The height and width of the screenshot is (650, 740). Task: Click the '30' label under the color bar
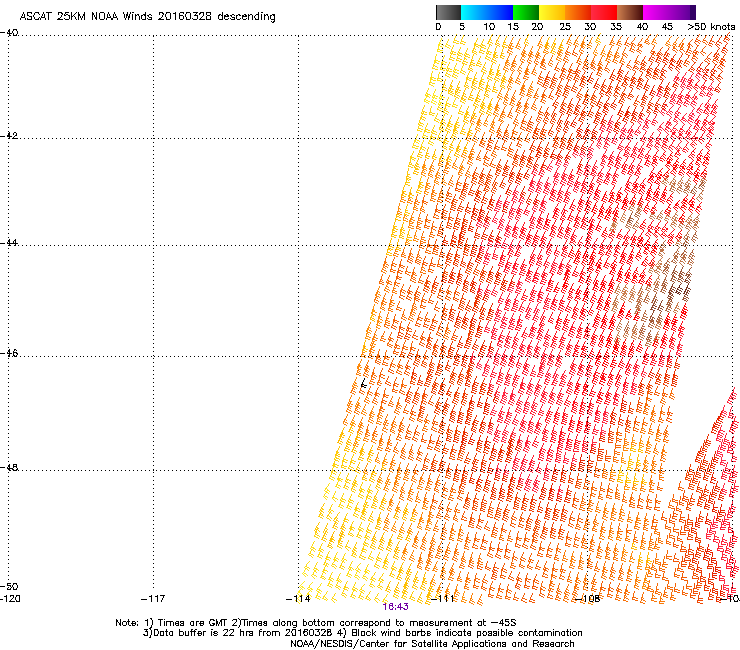(x=590, y=27)
